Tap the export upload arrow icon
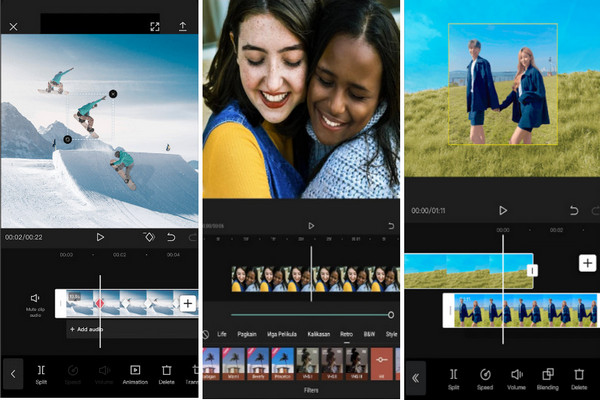The image size is (600, 400). [x=183, y=26]
